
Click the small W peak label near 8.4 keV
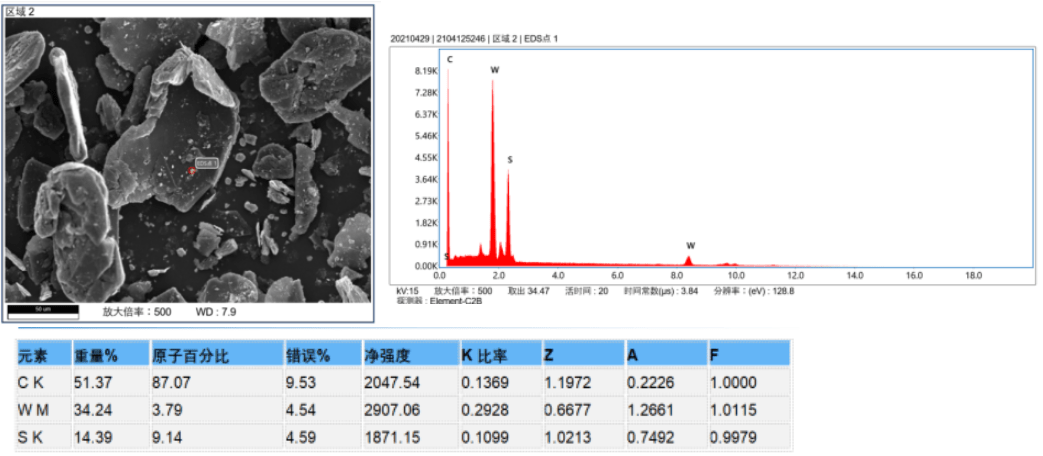click(690, 245)
